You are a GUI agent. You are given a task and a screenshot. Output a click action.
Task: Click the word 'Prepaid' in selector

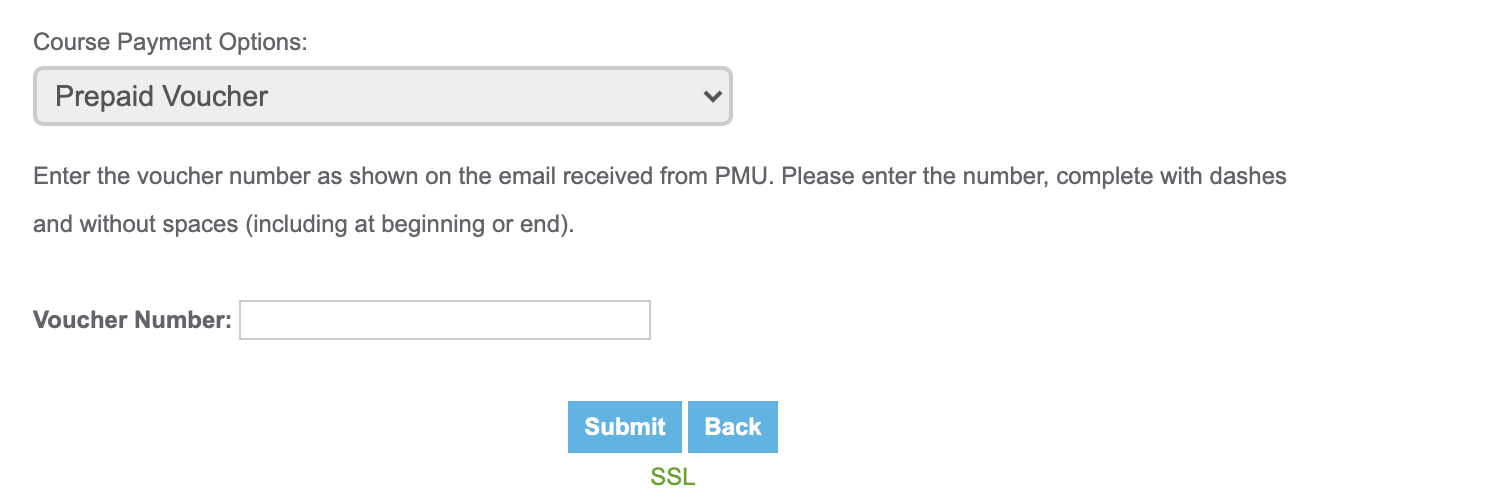(105, 97)
